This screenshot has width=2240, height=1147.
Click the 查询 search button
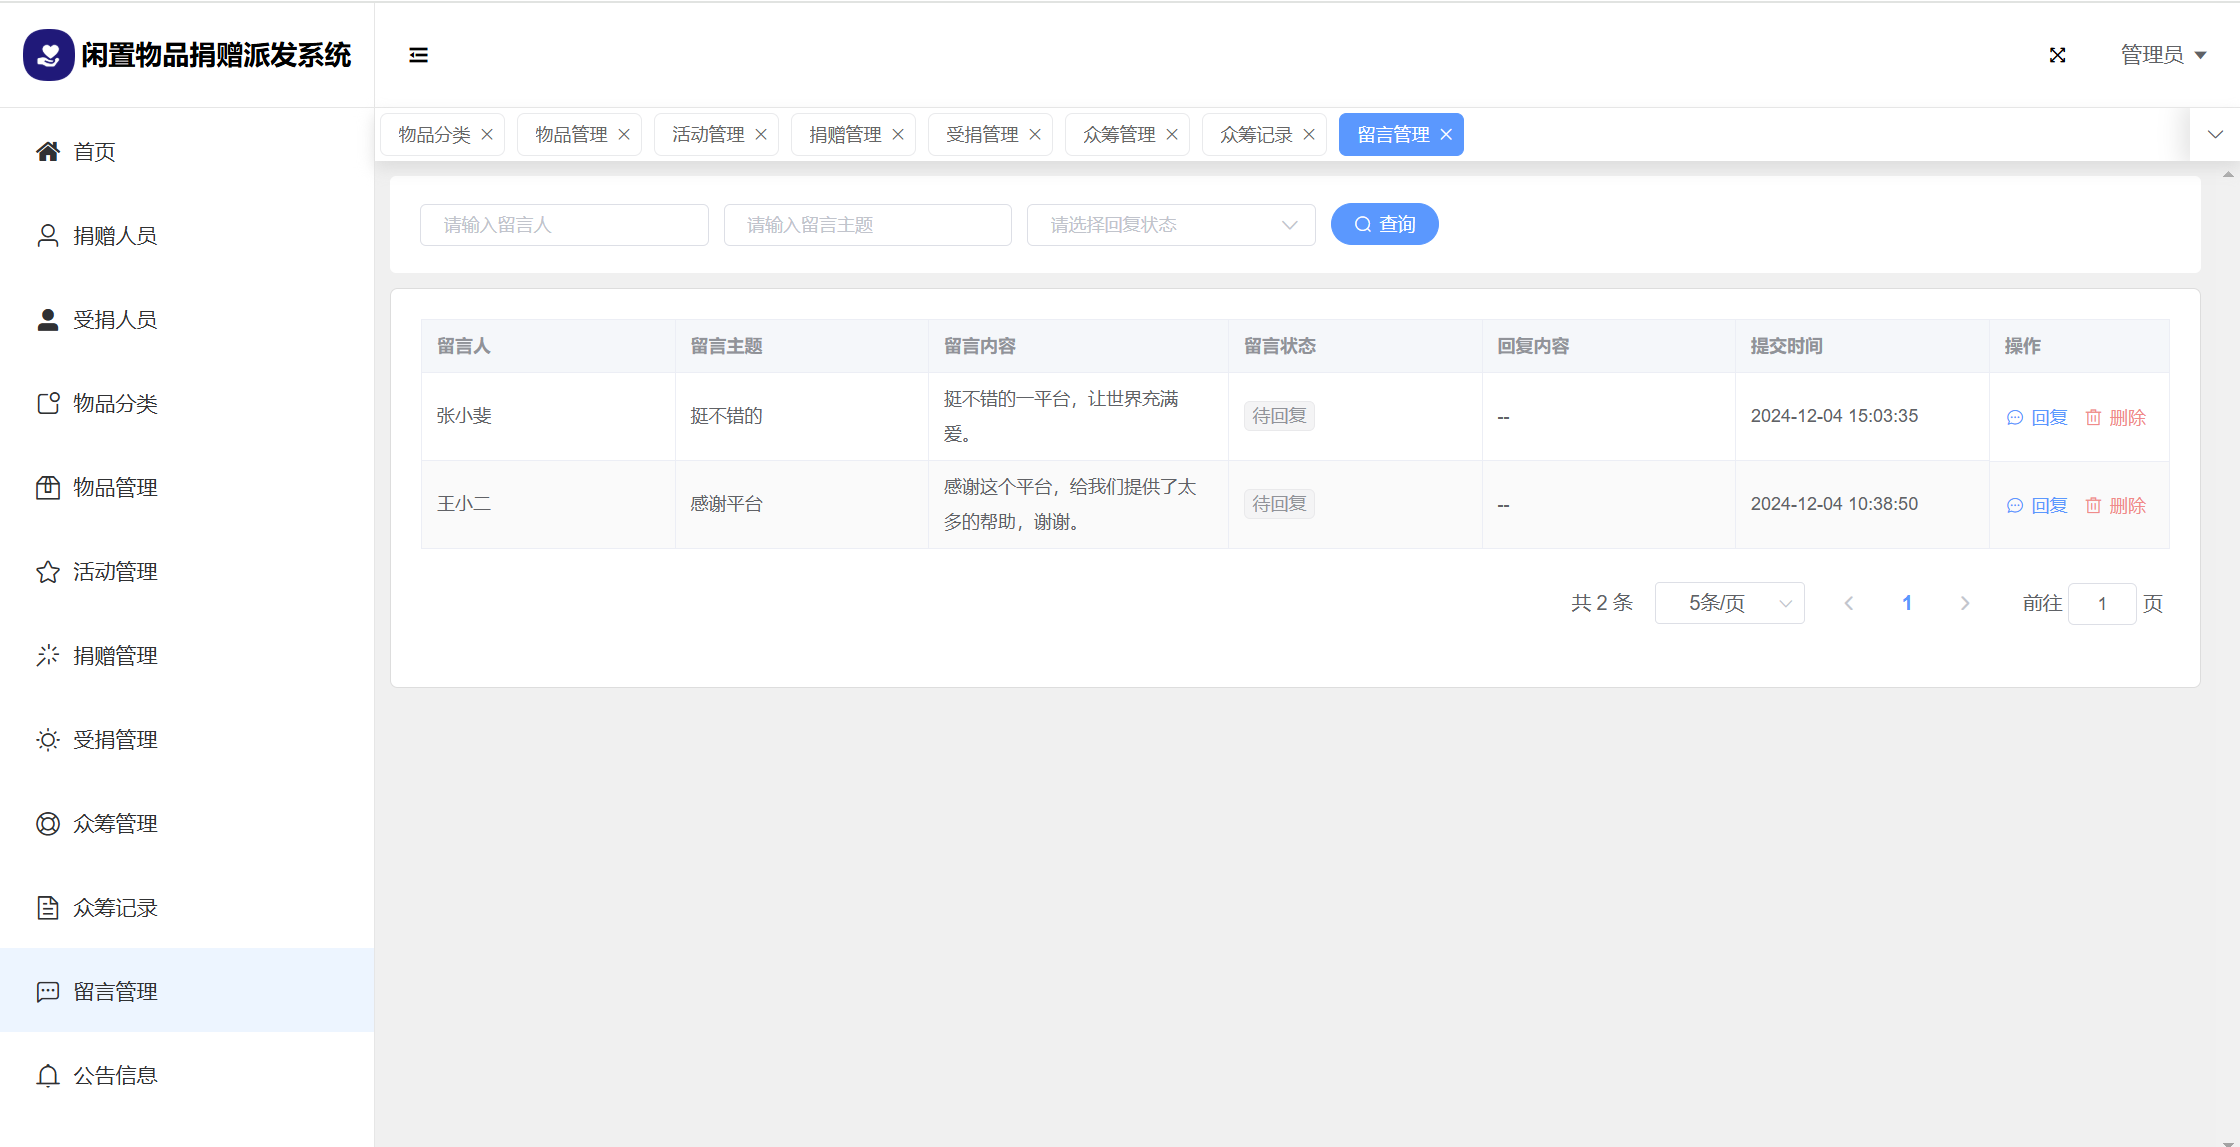pyautogui.click(x=1384, y=224)
